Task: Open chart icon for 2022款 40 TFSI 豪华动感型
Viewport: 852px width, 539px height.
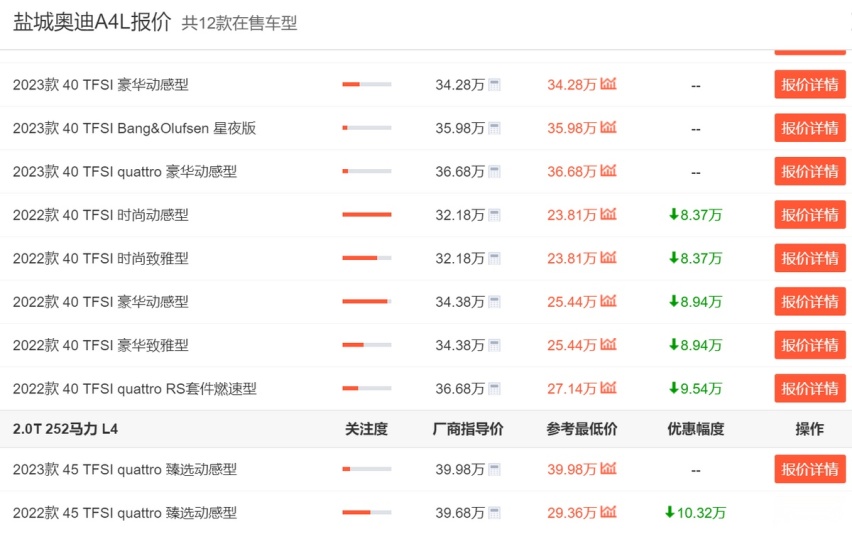Action: [x=609, y=300]
